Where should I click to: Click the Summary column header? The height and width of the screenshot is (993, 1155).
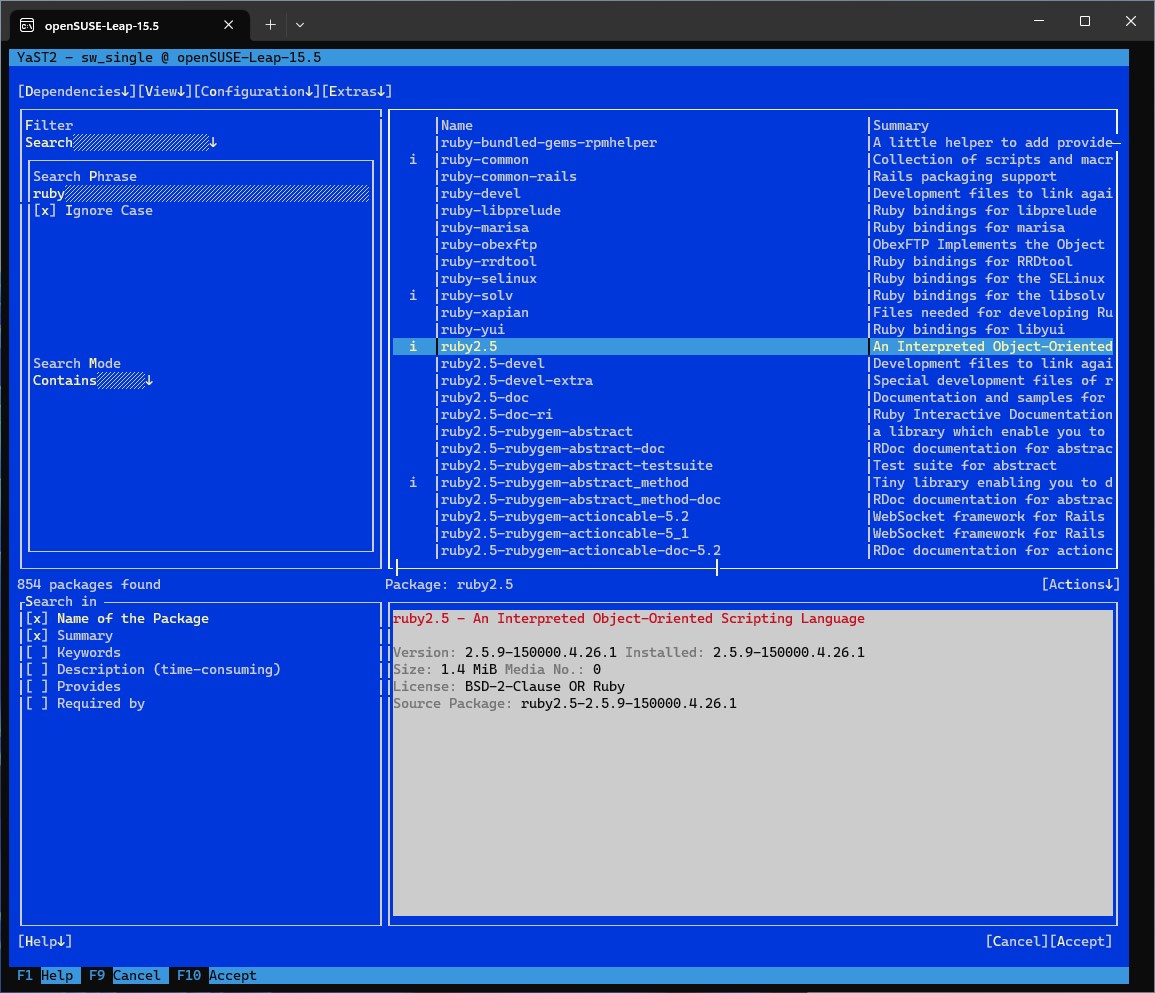coord(901,125)
